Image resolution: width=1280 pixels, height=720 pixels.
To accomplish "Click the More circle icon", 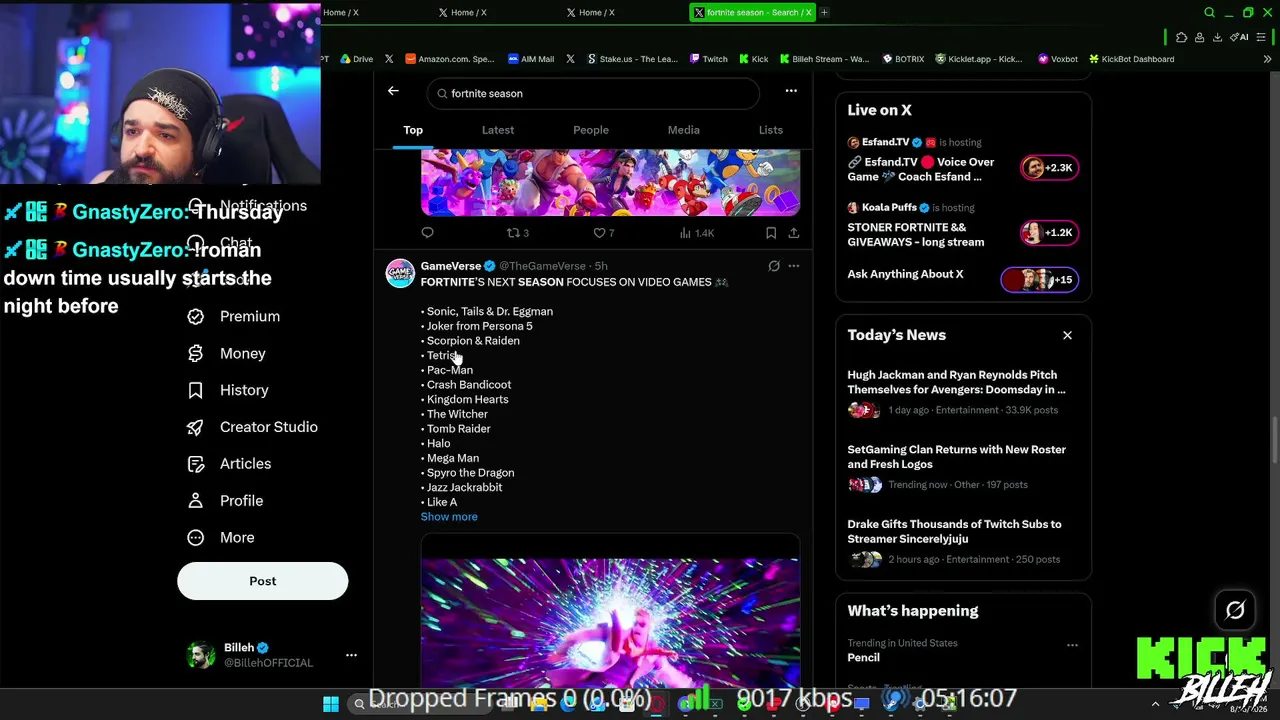I will pos(196,538).
